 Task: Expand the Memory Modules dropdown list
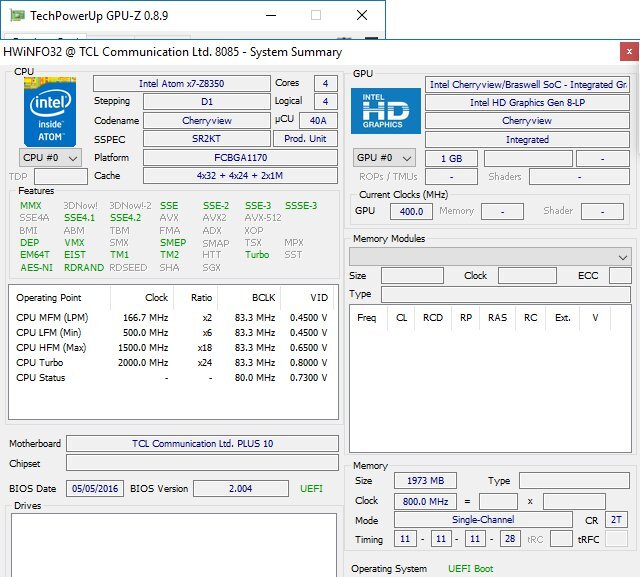623,257
